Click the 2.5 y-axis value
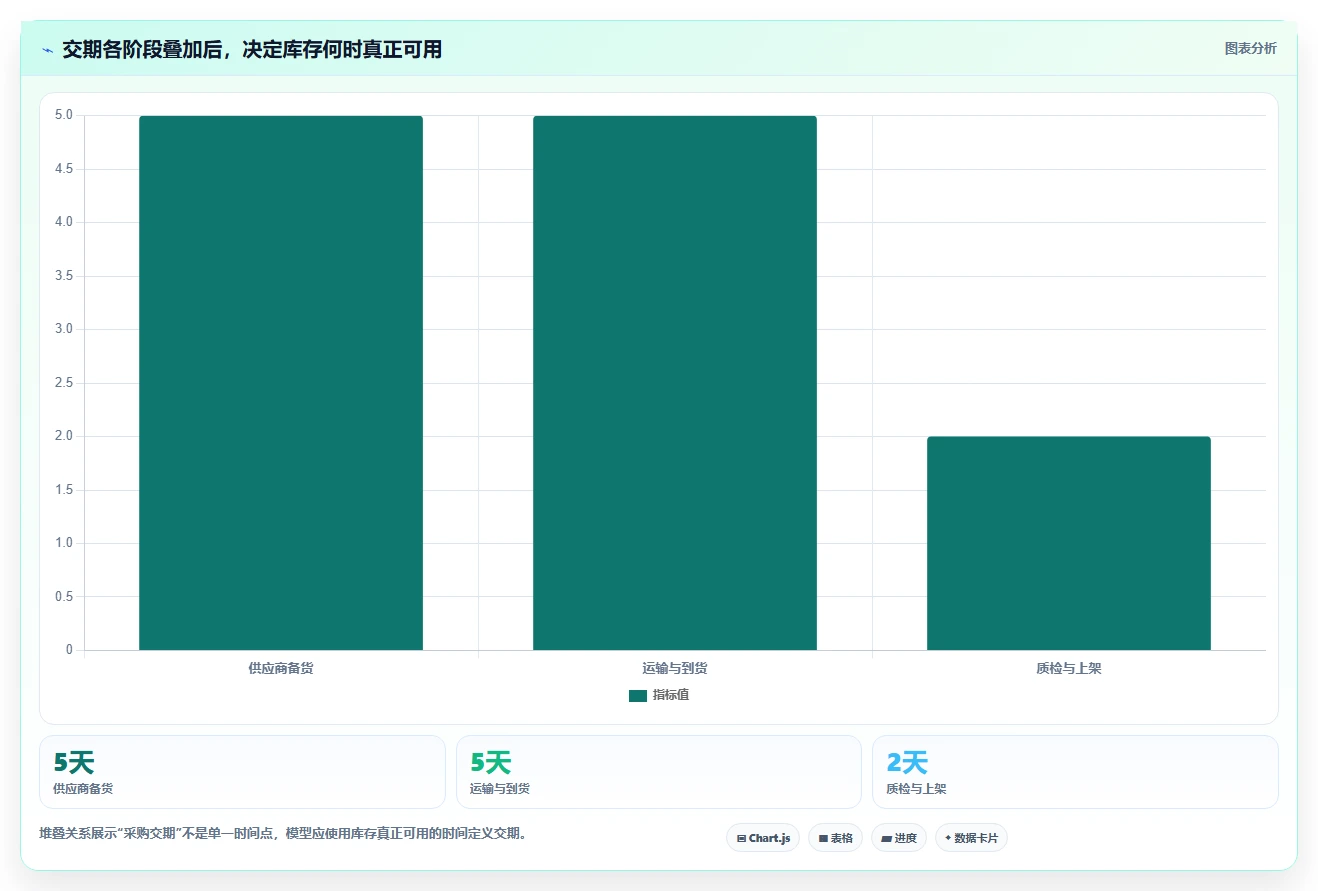Viewport: 1318px width, 891px height. pyautogui.click(x=64, y=383)
